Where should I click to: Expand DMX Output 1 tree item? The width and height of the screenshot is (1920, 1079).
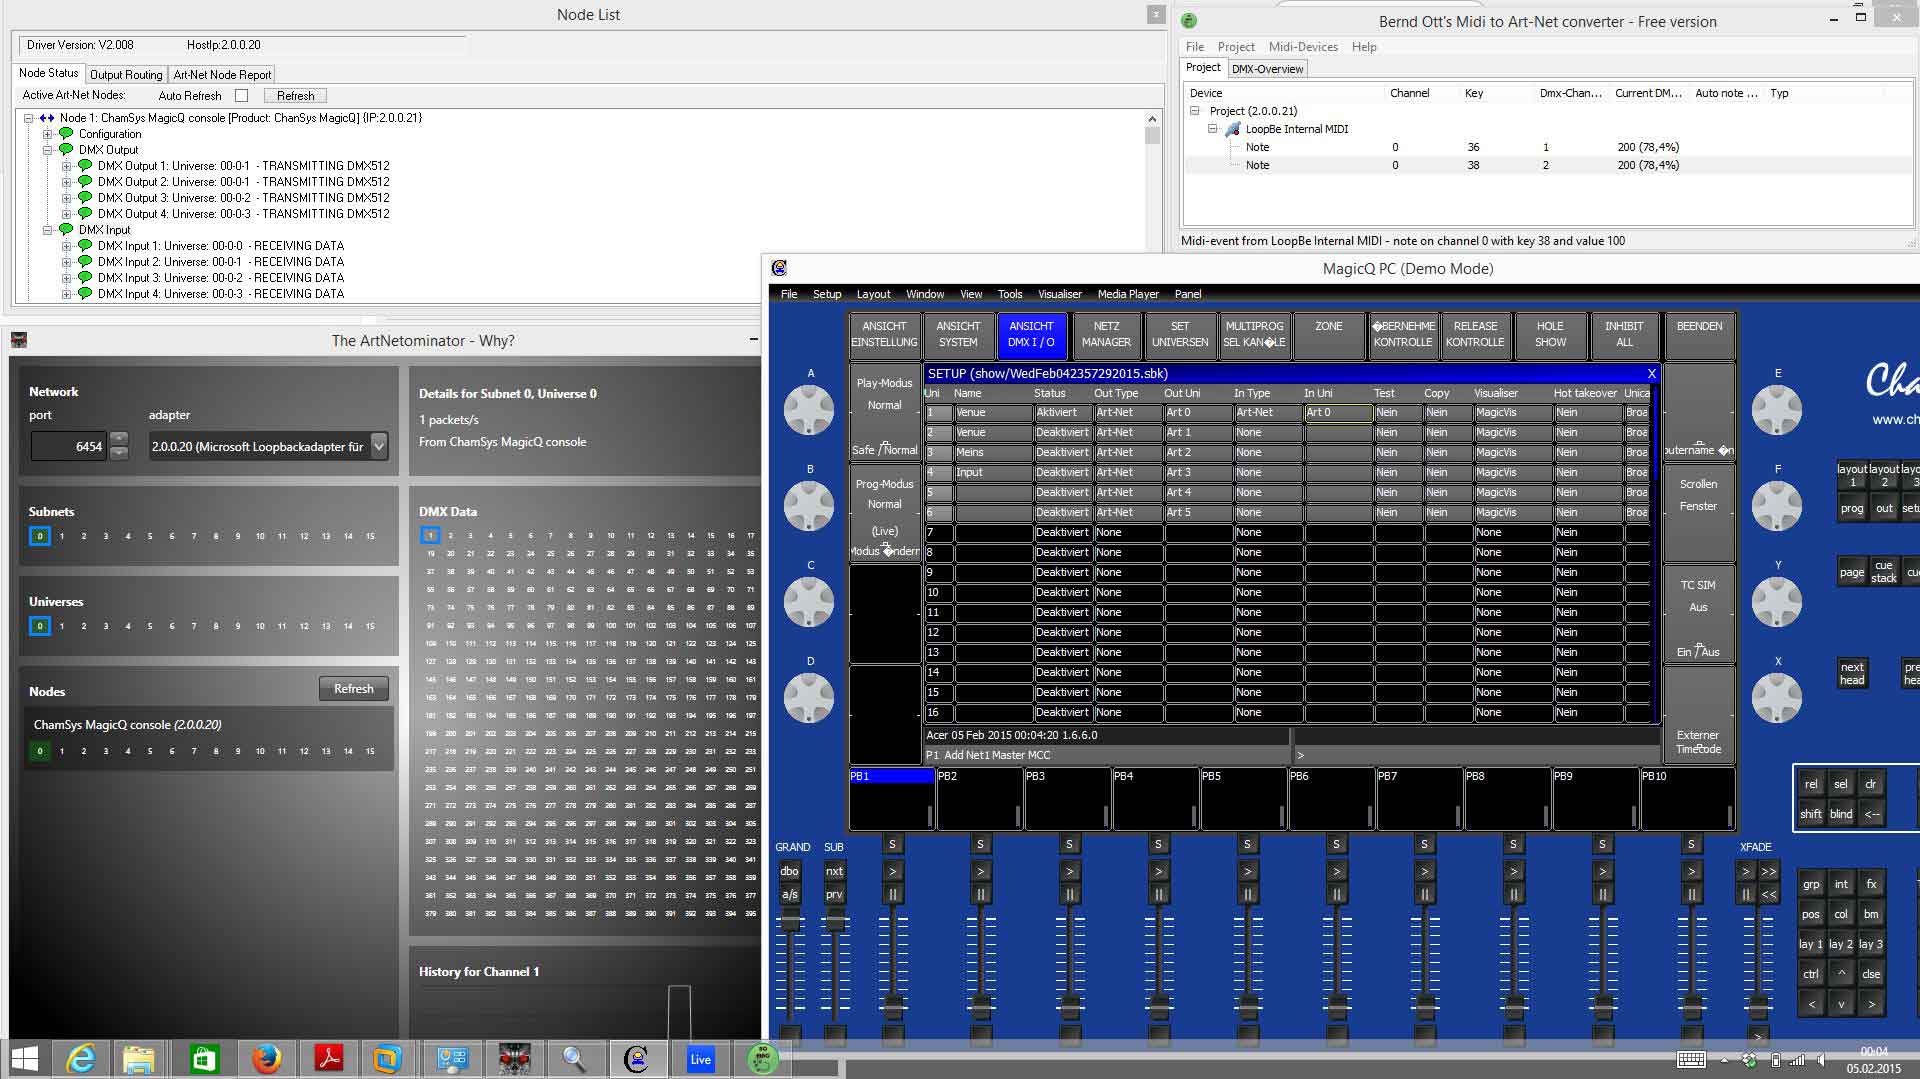click(x=66, y=166)
